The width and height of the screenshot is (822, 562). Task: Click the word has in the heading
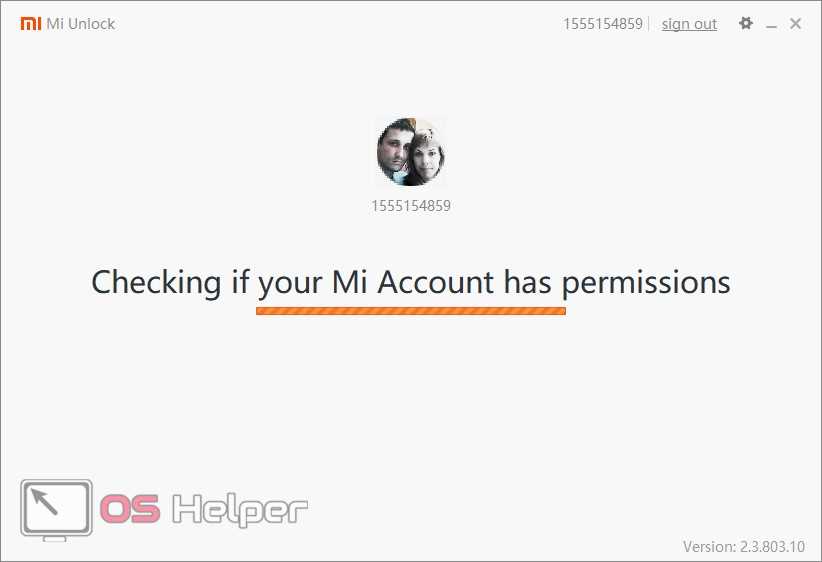527,282
